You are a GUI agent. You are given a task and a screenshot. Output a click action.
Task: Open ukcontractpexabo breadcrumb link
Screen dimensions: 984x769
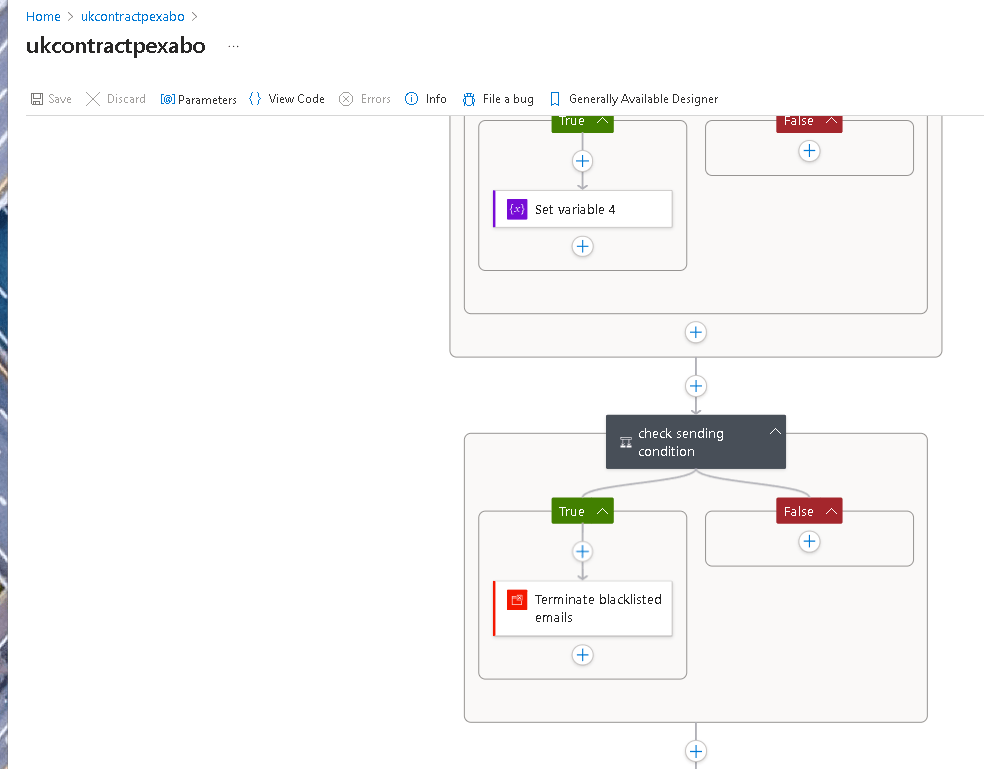coord(132,17)
